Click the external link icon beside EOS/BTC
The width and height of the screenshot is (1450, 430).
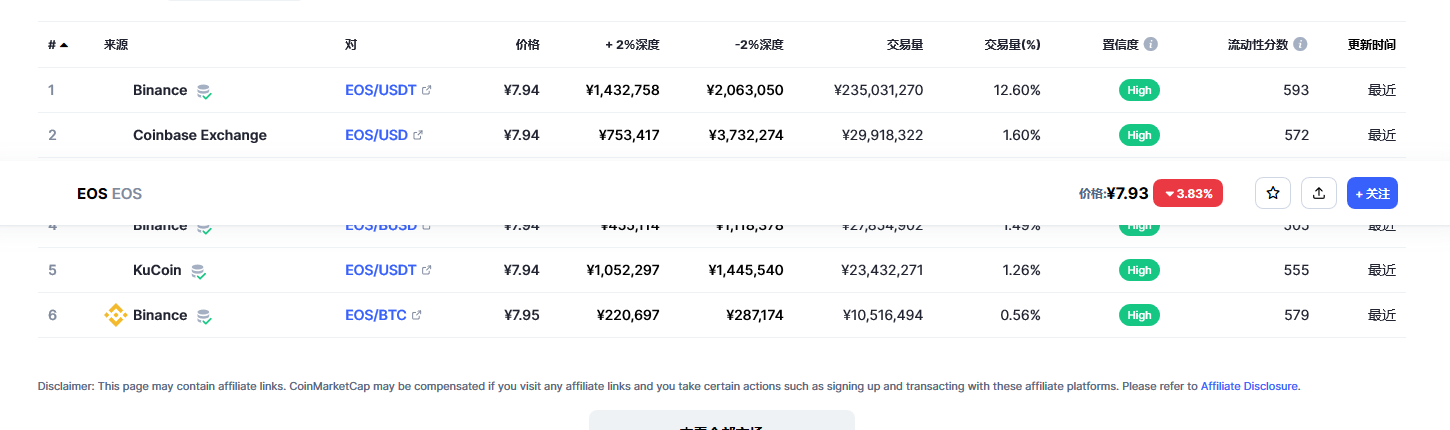417,315
